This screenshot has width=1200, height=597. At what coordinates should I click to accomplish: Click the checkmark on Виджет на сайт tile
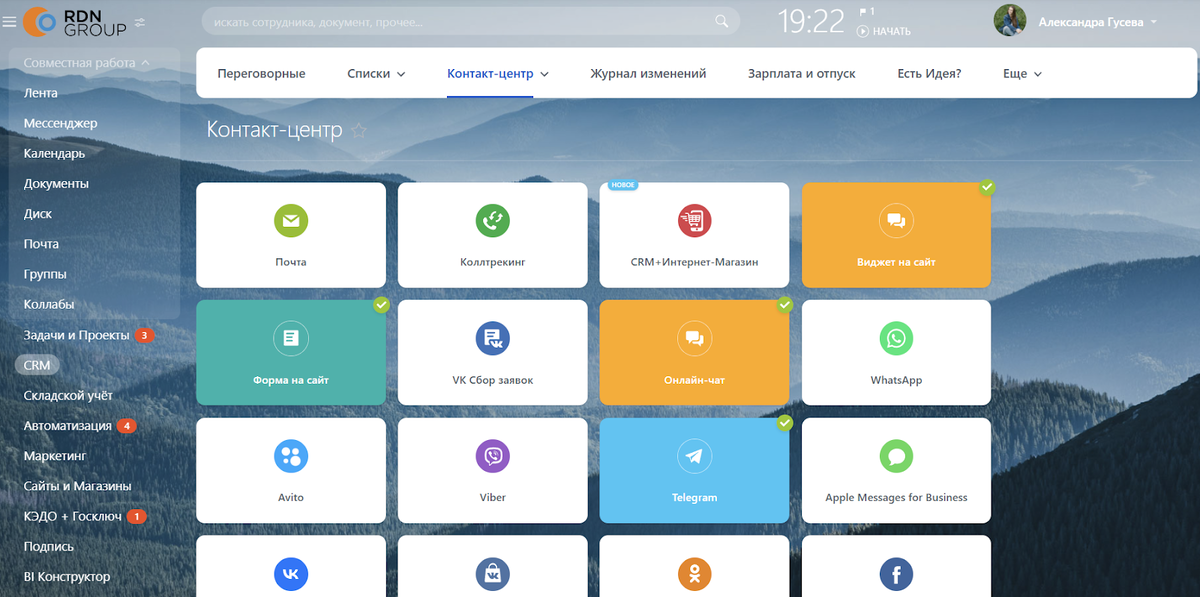[x=986, y=187]
